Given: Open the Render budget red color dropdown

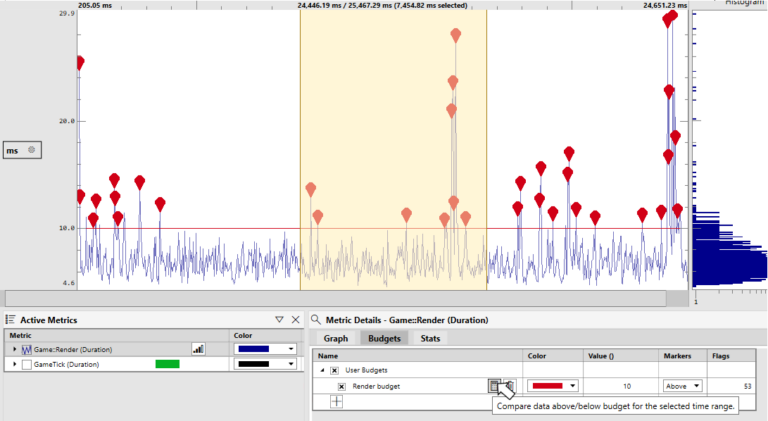Looking at the screenshot, I should point(553,386).
